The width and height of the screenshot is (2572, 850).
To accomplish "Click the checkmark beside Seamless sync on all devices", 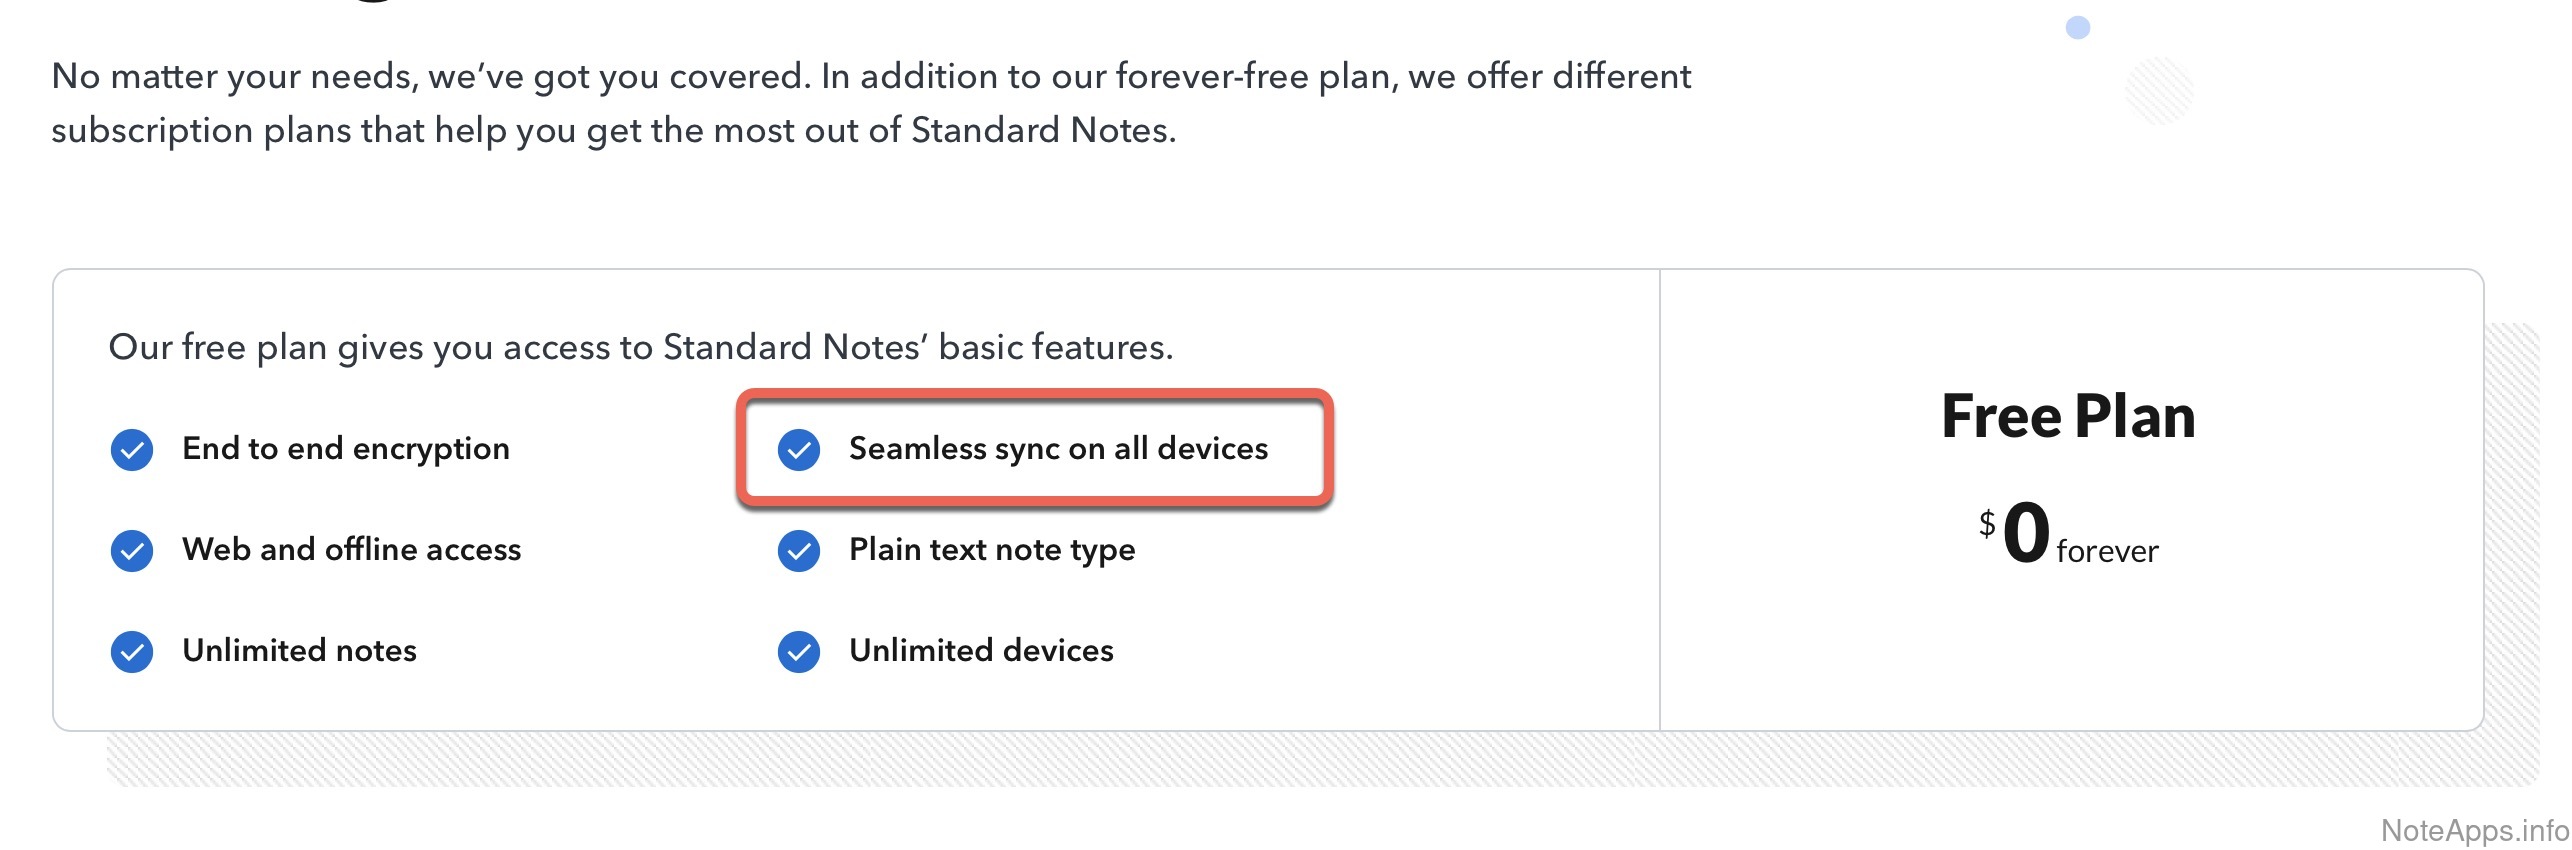I will 799,450.
